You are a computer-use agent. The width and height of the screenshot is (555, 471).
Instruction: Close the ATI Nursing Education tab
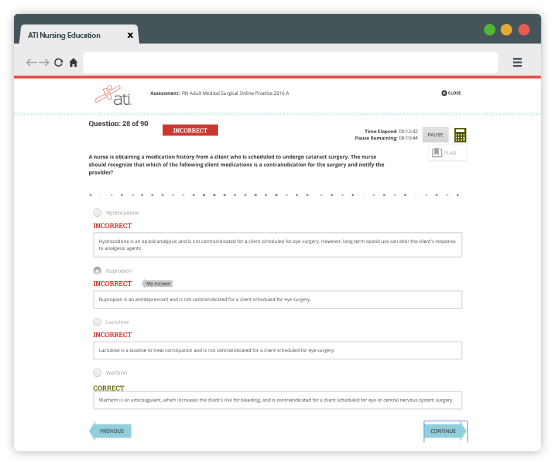[130, 35]
